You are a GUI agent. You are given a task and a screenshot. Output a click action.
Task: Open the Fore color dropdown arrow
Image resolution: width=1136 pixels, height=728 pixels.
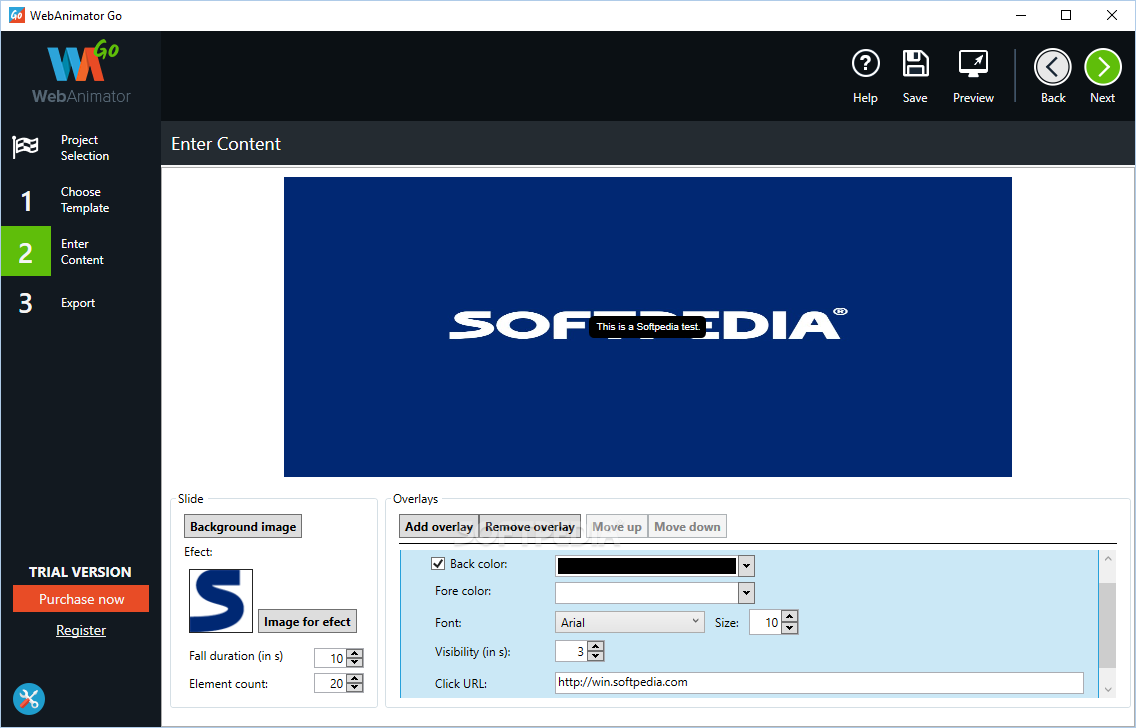[747, 593]
